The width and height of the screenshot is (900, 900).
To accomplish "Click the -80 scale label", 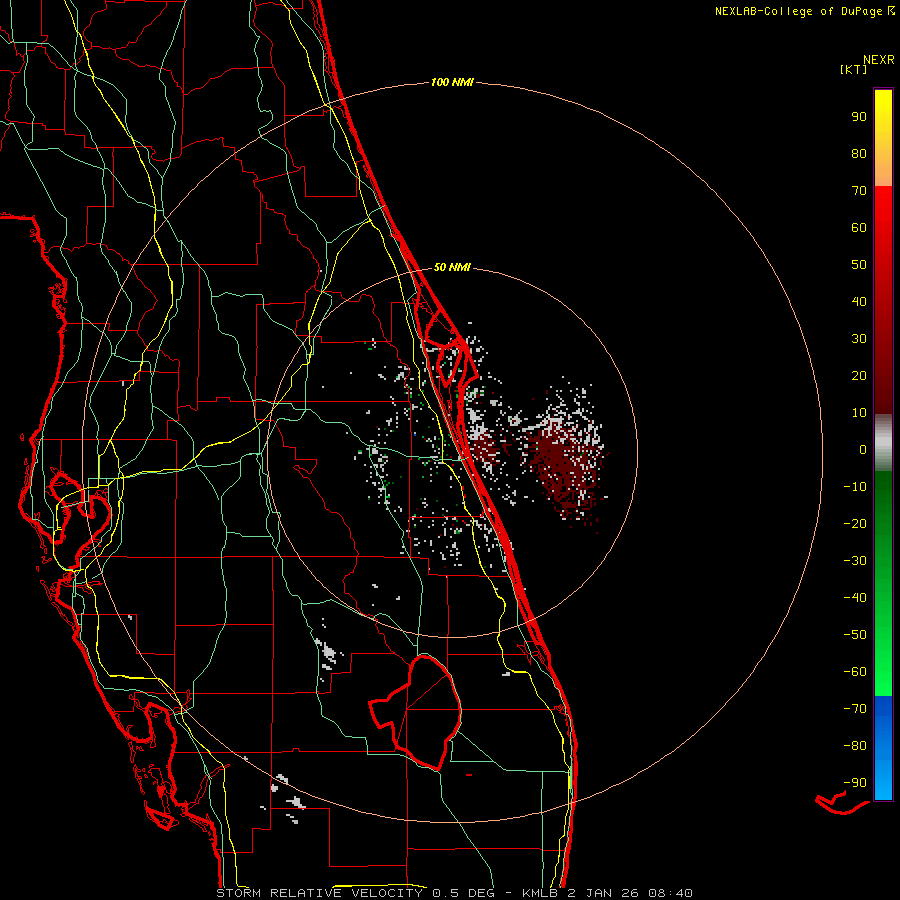I will [x=855, y=746].
